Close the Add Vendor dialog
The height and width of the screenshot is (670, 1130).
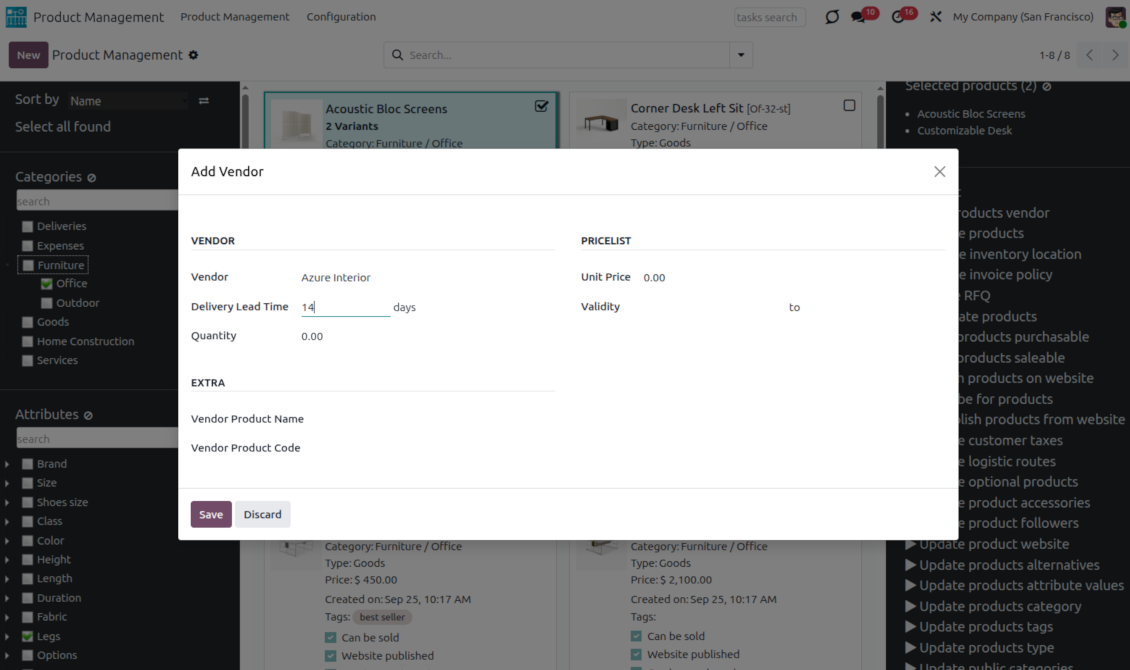(939, 172)
